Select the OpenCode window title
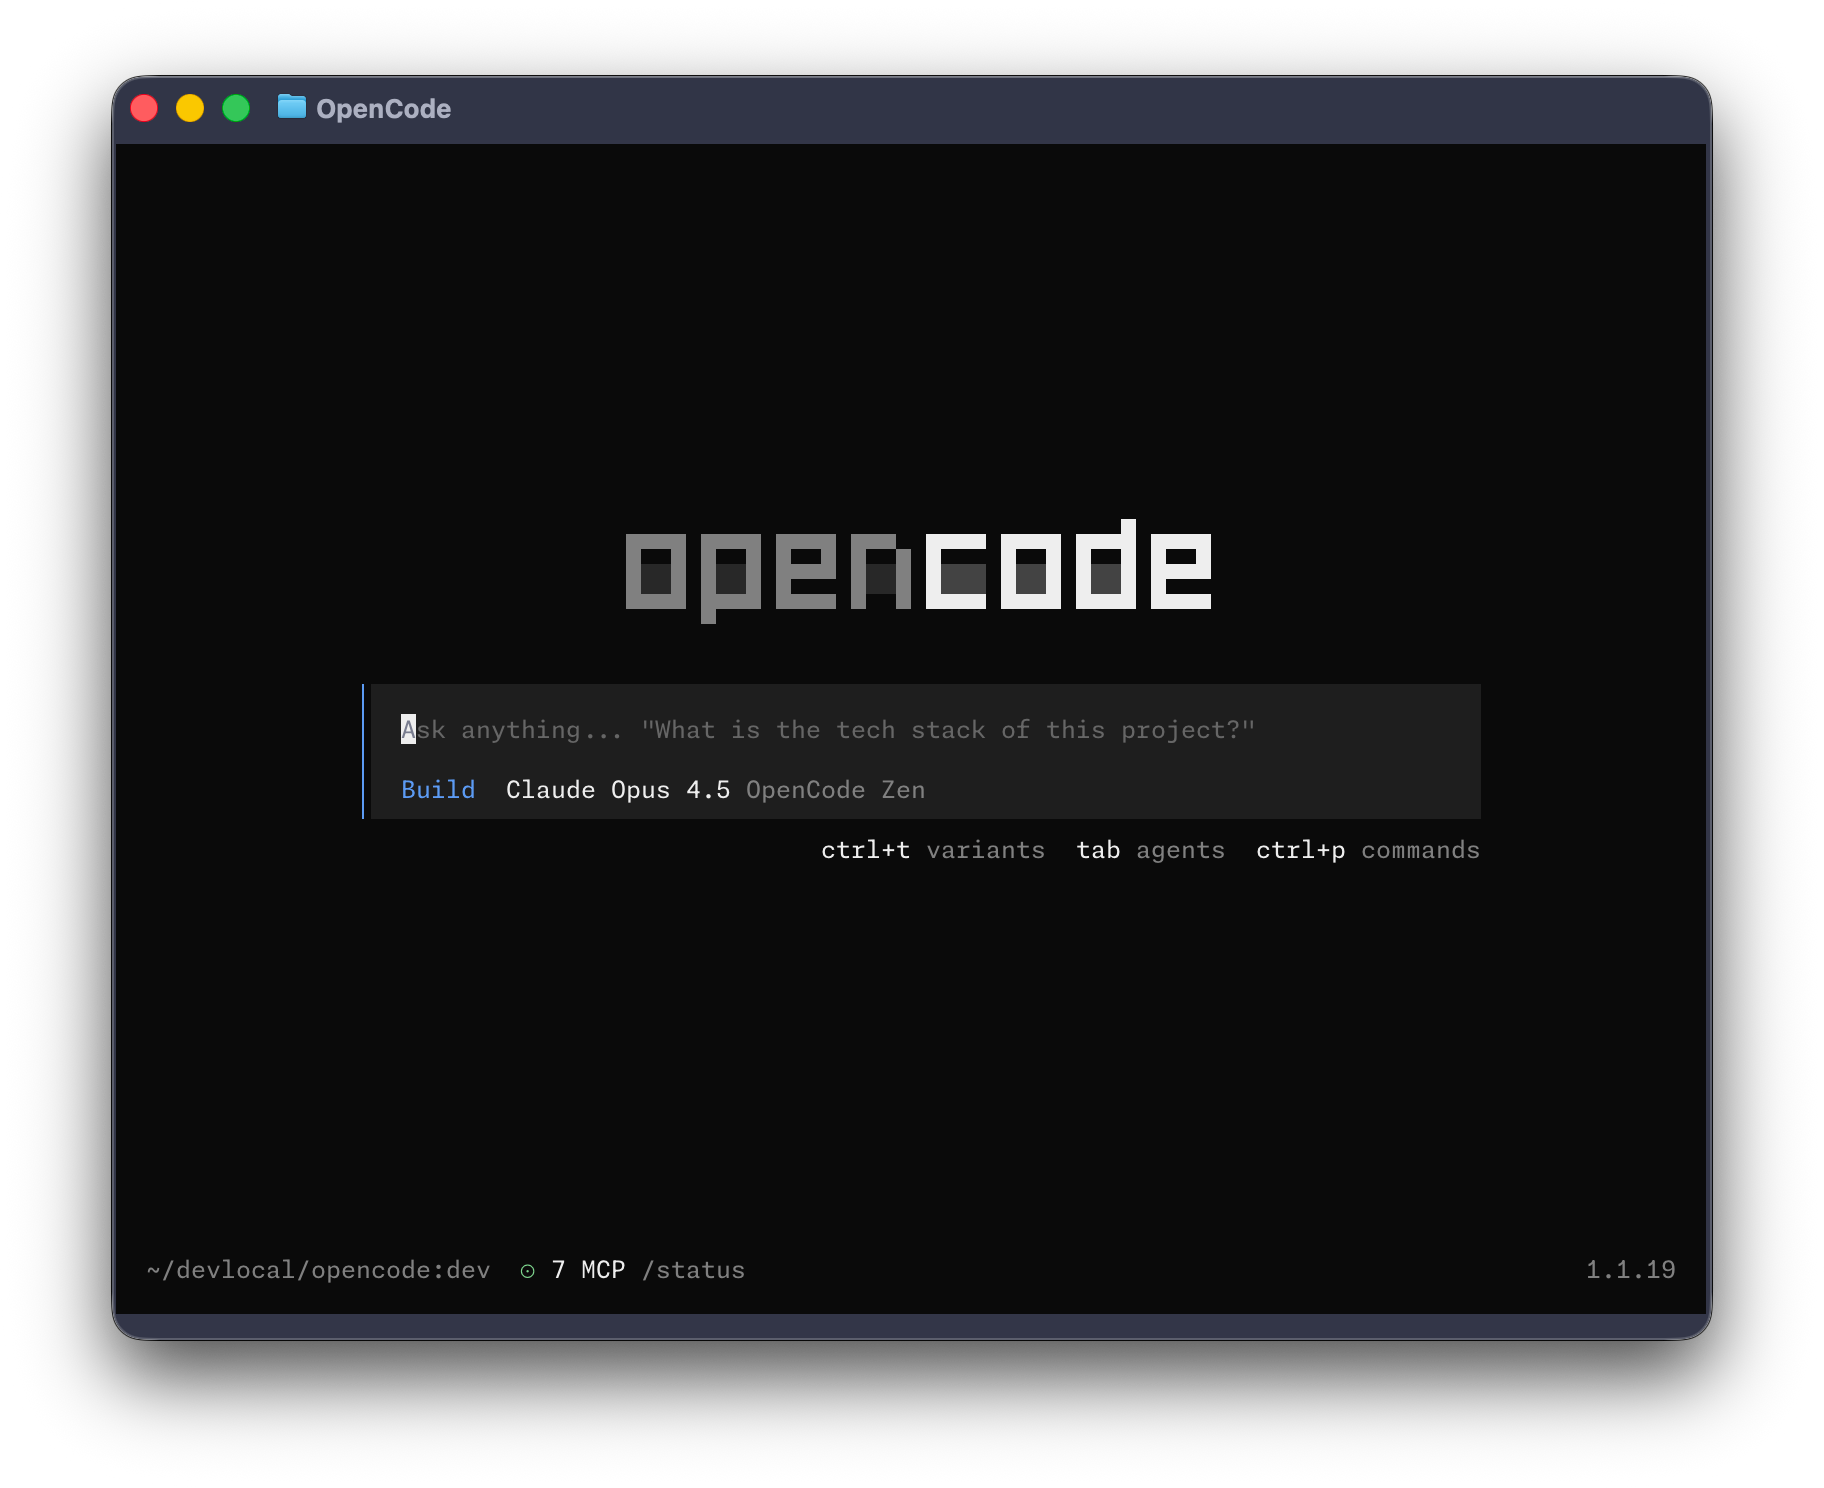The image size is (1824, 1488). coord(384,108)
